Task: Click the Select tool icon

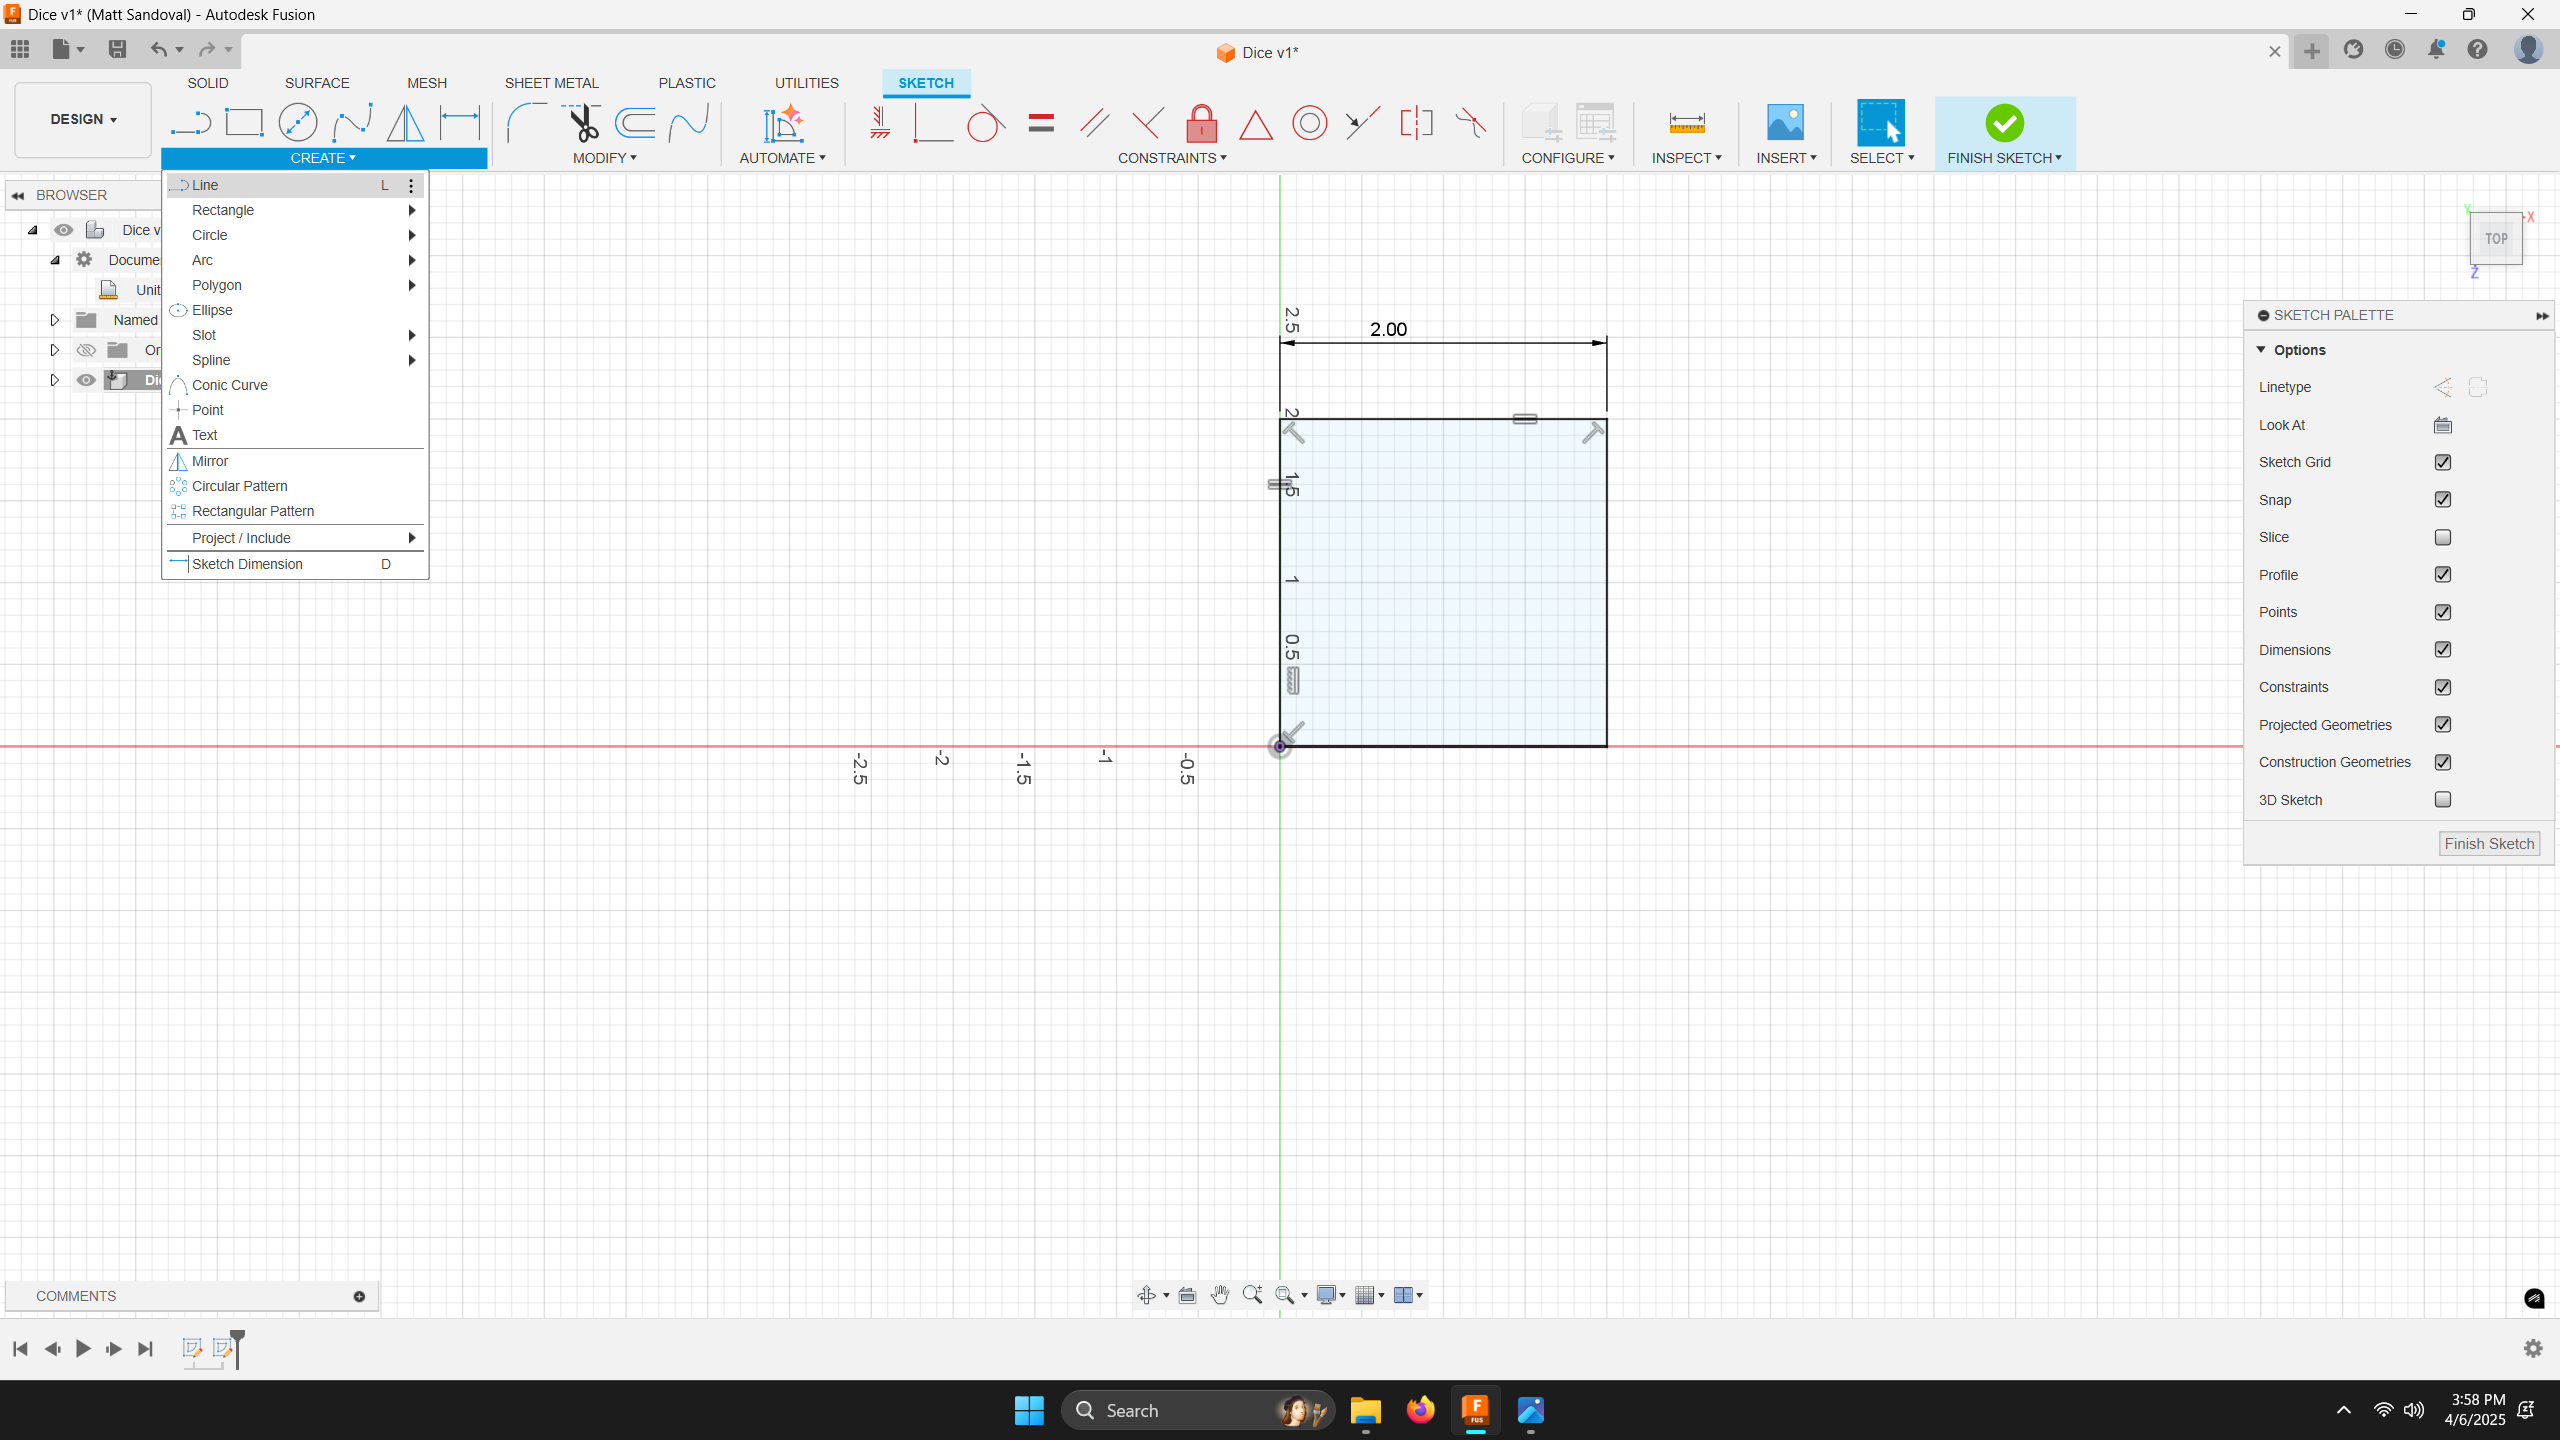Action: (x=1880, y=123)
